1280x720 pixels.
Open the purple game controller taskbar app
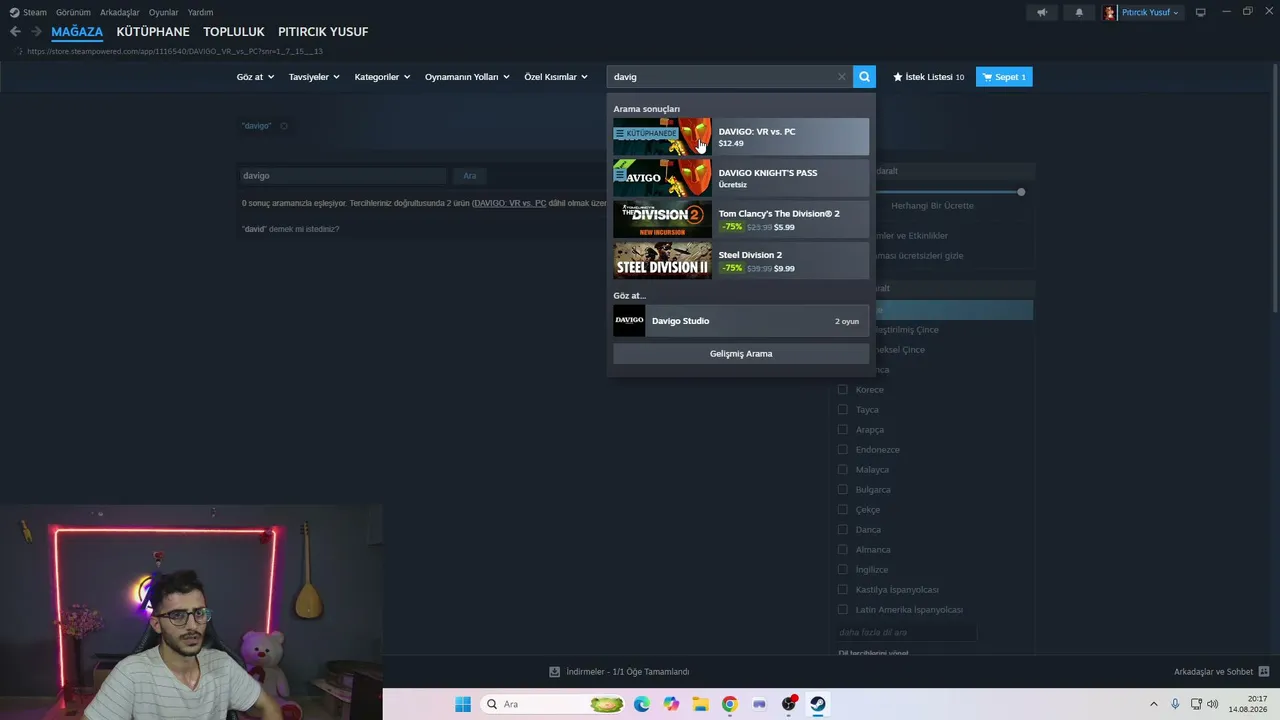759,704
